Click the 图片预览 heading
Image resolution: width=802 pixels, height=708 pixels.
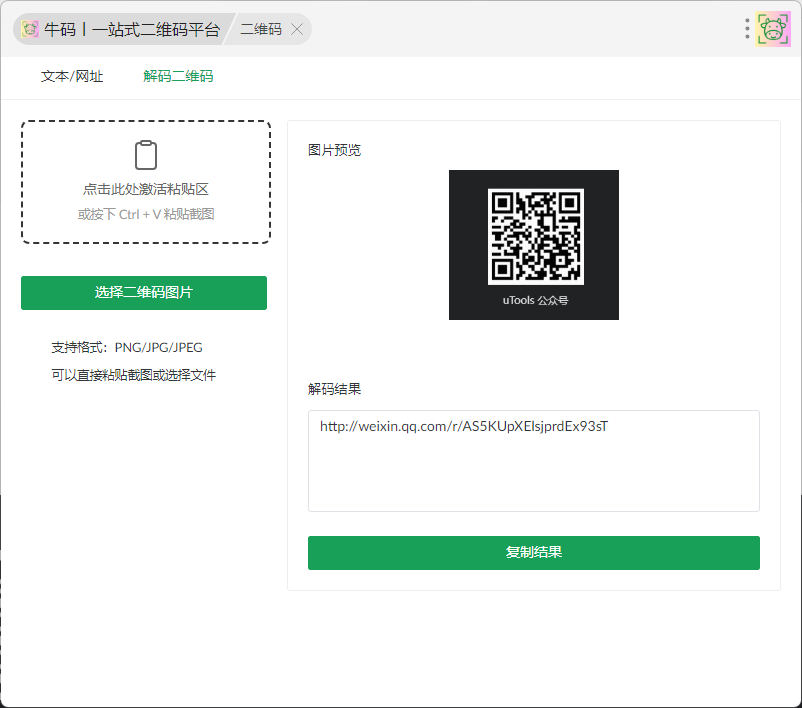335,150
